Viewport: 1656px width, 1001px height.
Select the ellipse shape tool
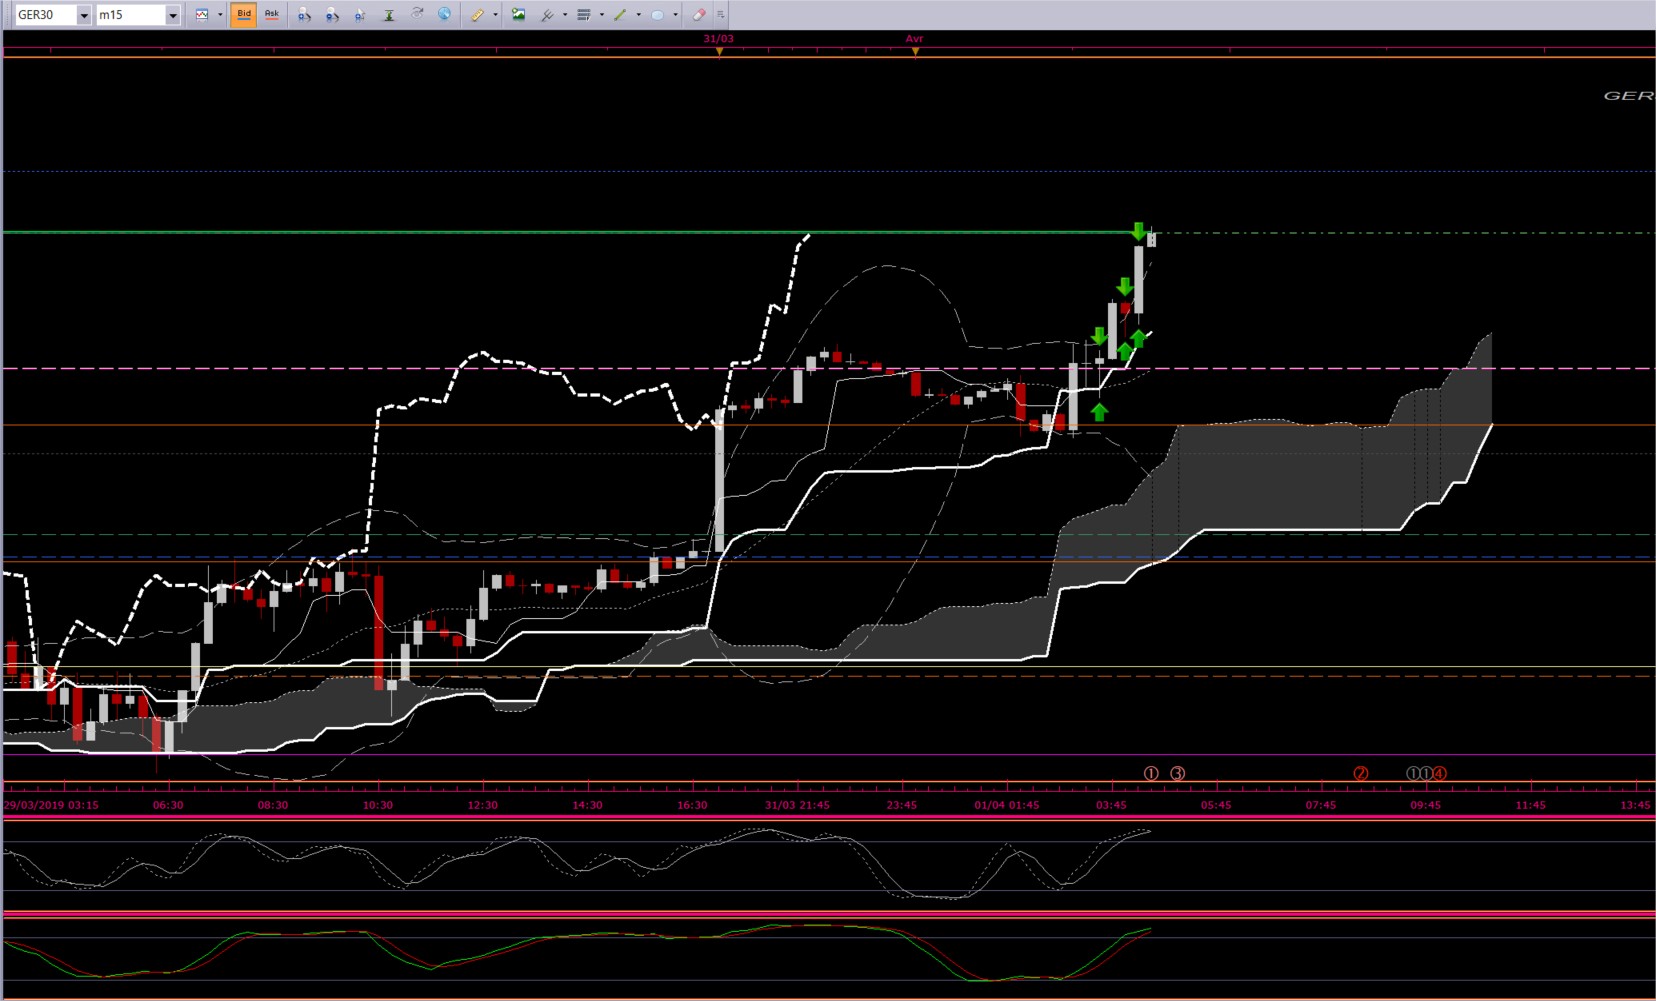tap(658, 15)
